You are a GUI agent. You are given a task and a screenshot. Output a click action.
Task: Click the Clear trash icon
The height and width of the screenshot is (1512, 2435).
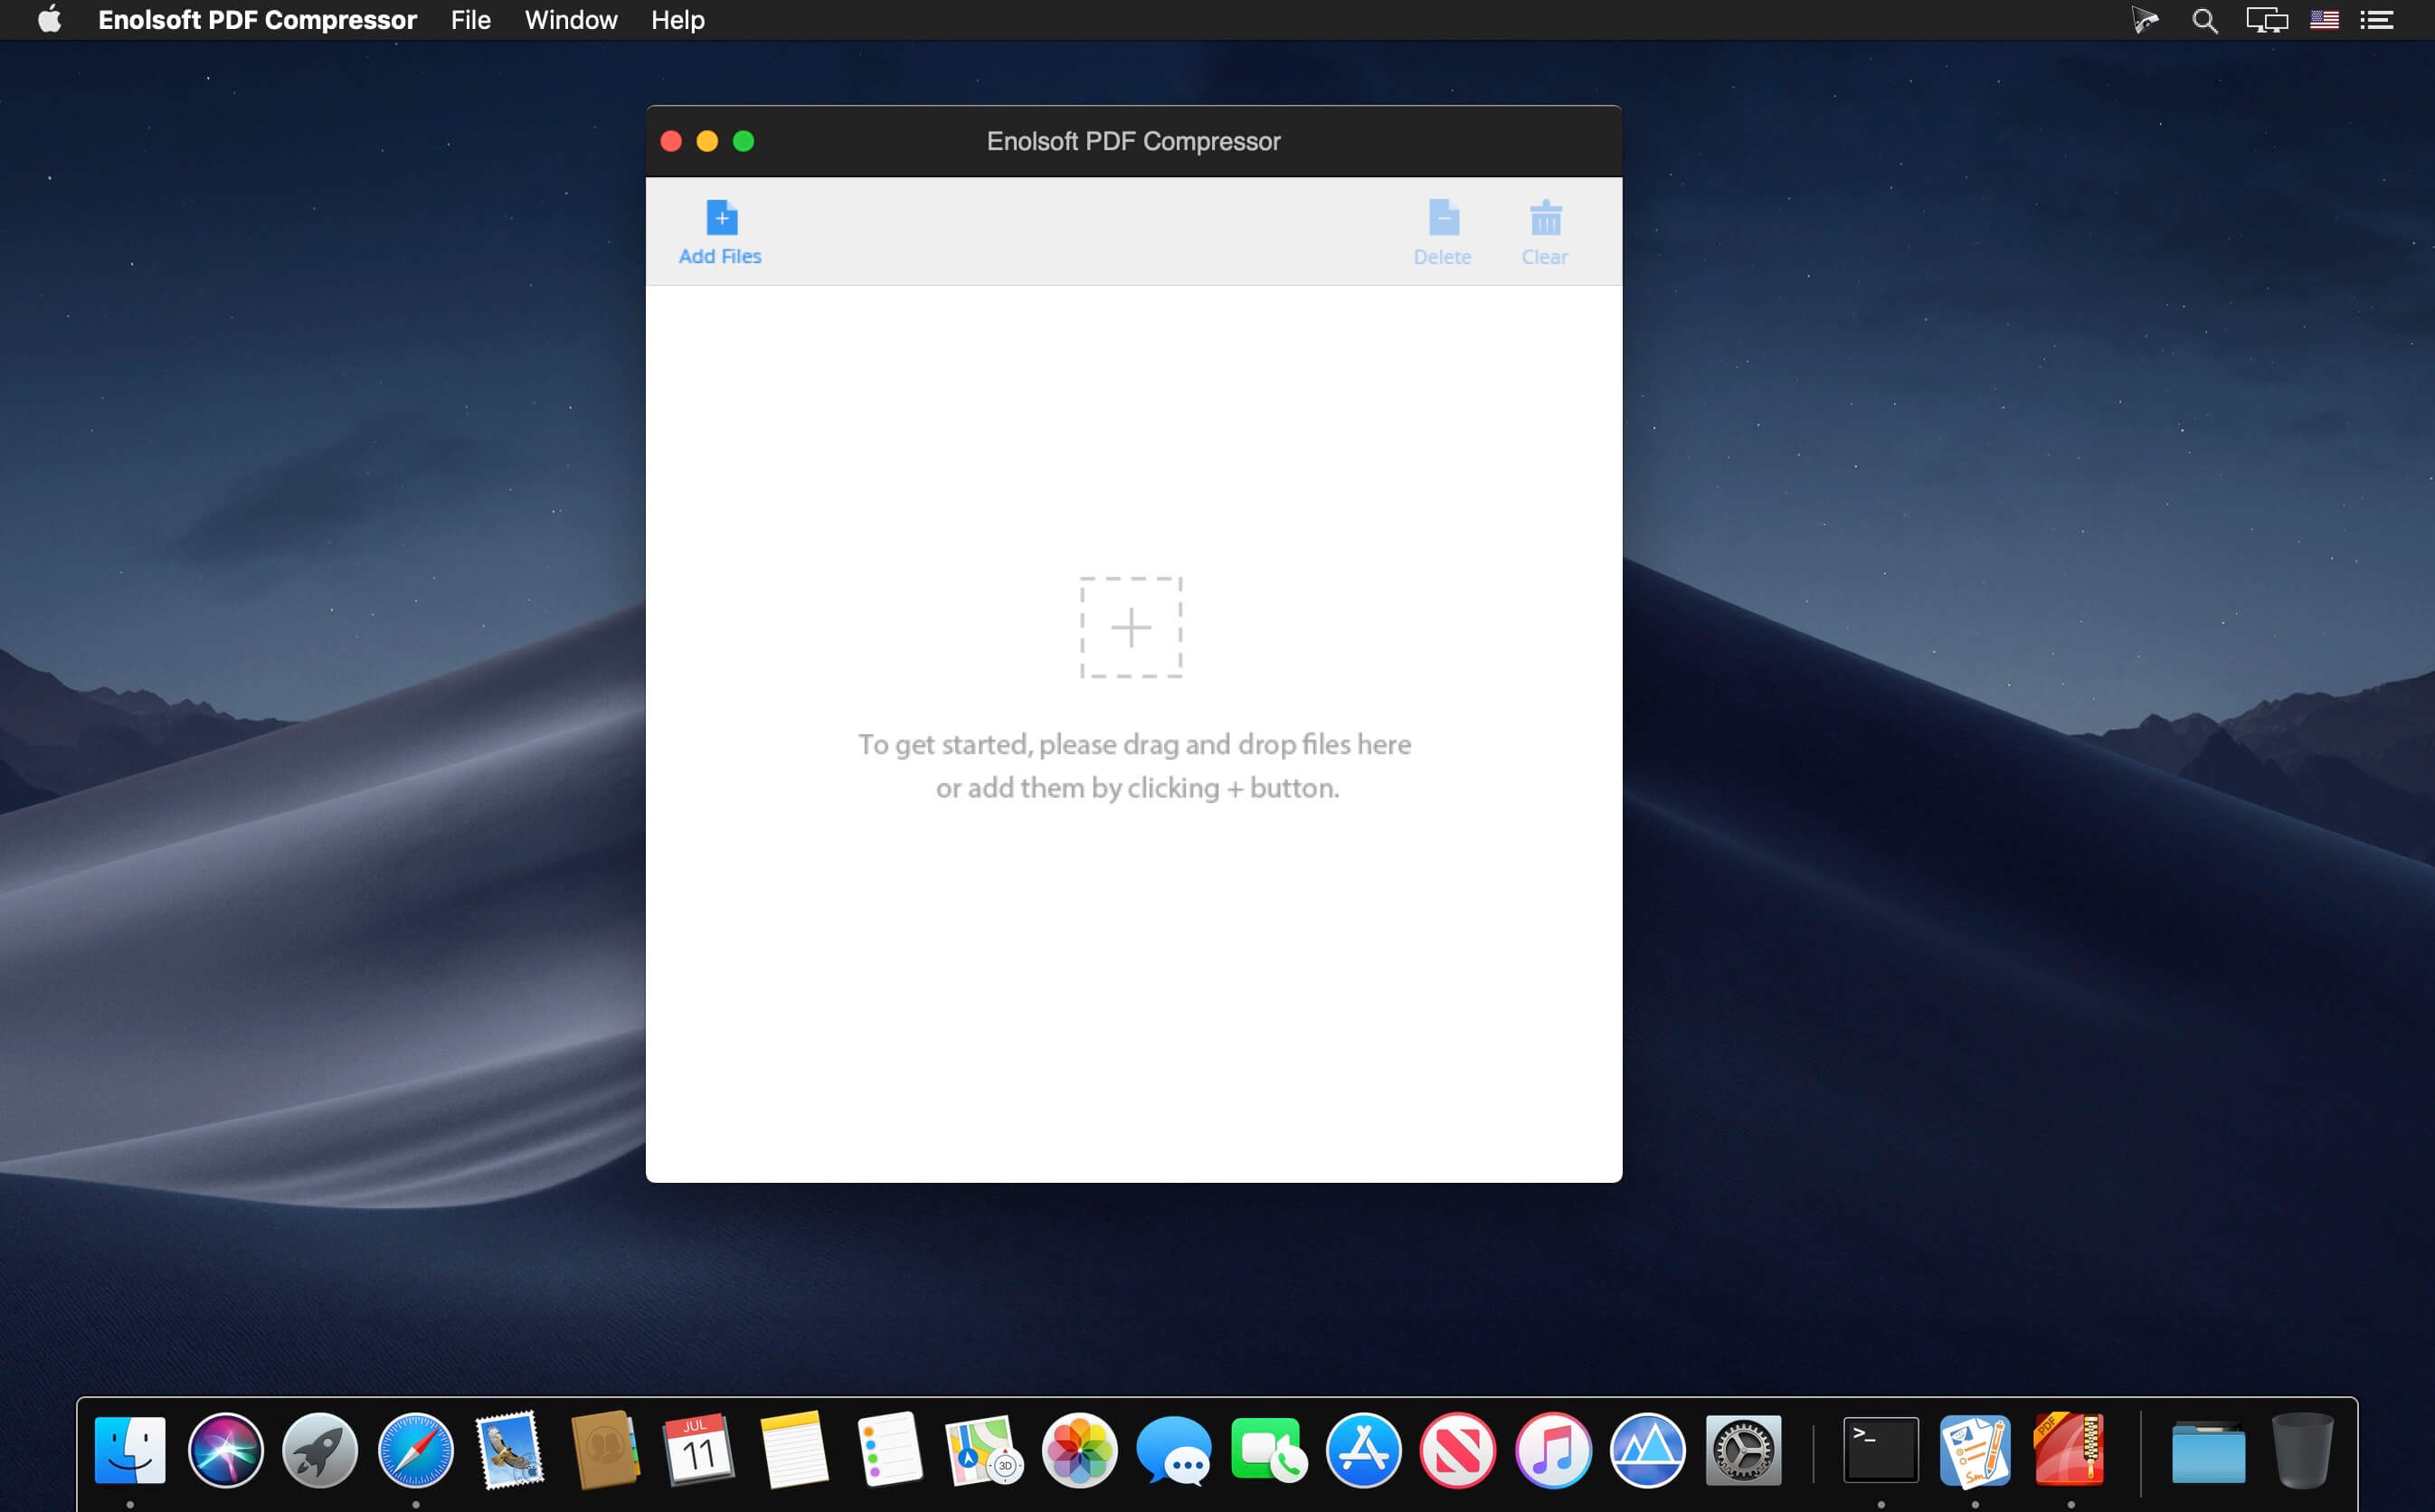1544,219
